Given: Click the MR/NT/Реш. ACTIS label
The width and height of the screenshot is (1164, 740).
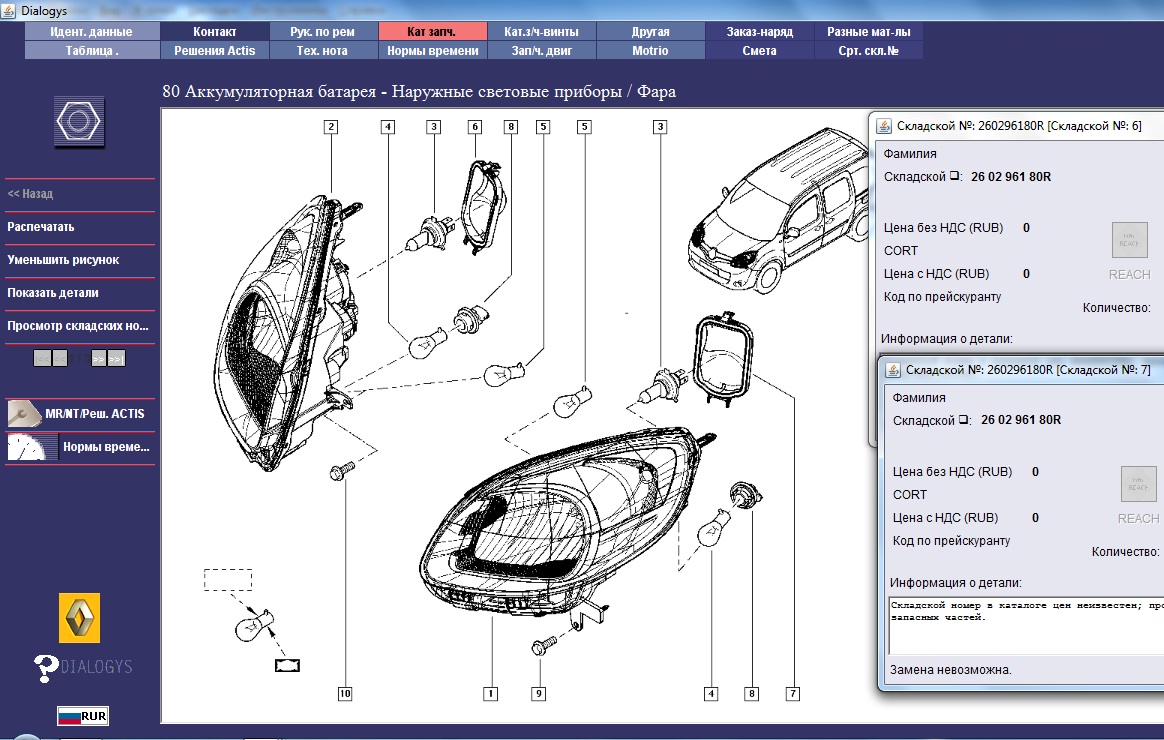Looking at the screenshot, I should [94, 413].
